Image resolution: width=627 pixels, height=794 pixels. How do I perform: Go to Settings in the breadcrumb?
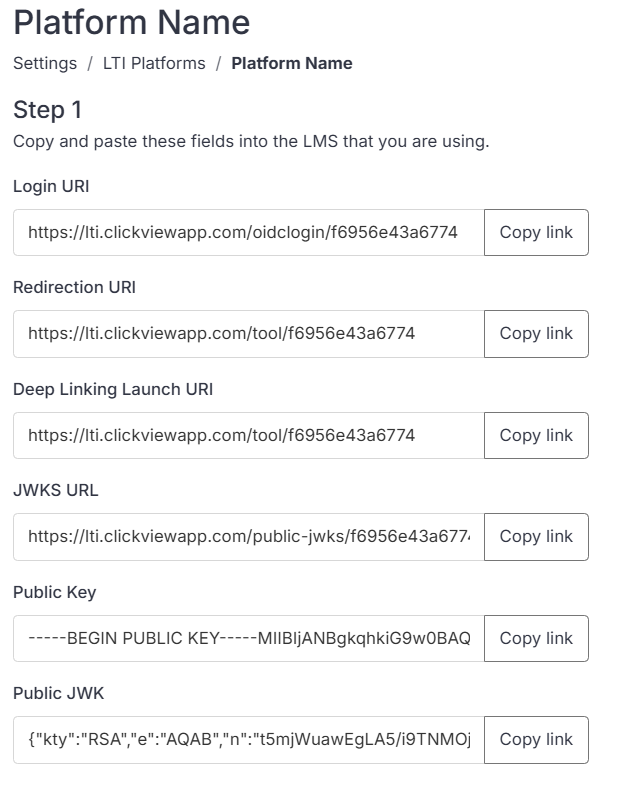point(45,63)
